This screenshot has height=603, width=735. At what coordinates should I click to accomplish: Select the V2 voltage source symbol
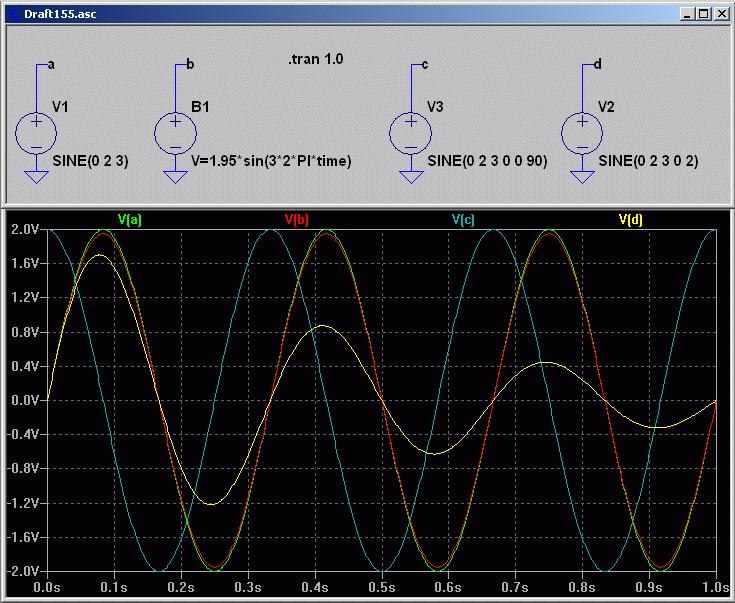click(x=582, y=134)
